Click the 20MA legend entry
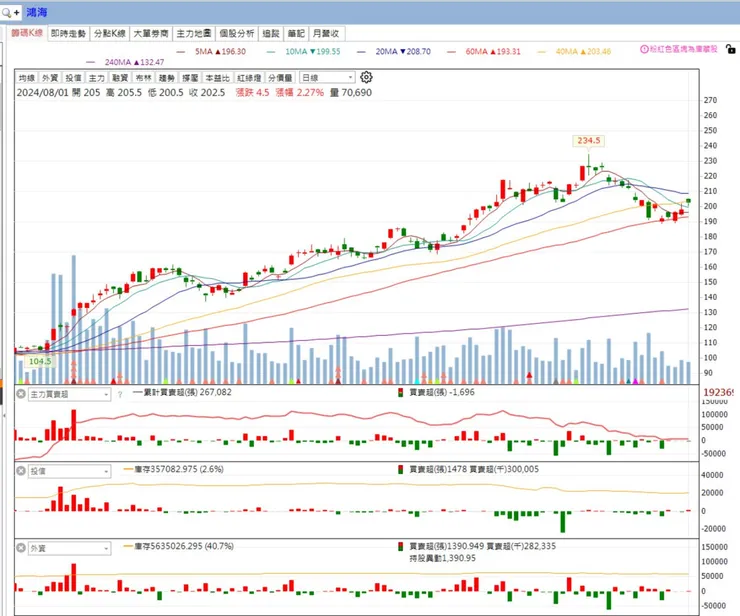This screenshot has width=740, height=616. [x=394, y=51]
